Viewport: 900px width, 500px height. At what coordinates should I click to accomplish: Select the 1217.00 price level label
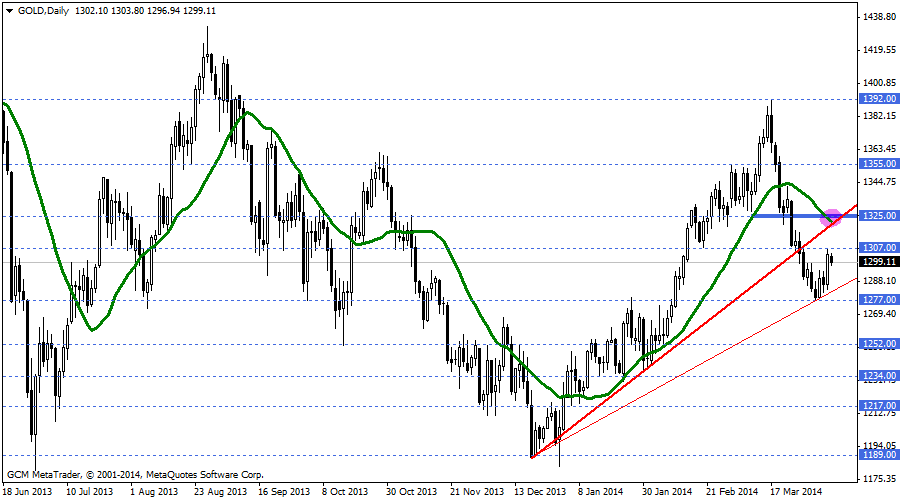click(x=879, y=406)
